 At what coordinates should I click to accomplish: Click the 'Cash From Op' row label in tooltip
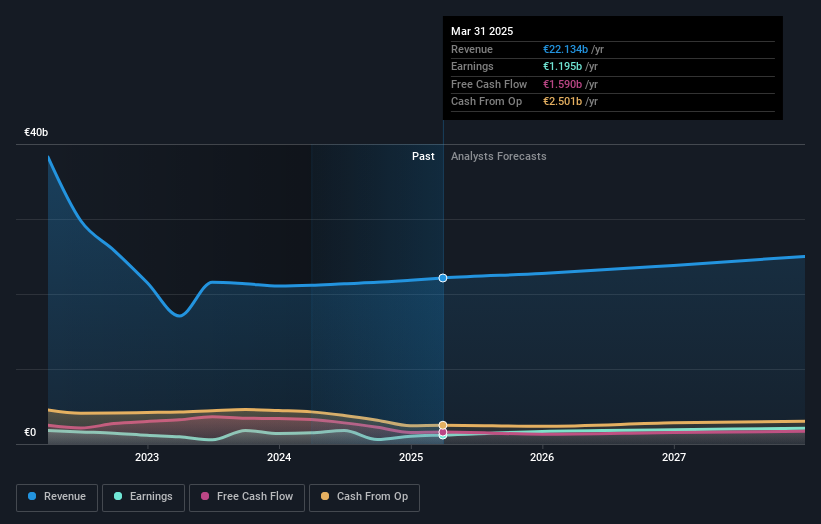tap(486, 102)
